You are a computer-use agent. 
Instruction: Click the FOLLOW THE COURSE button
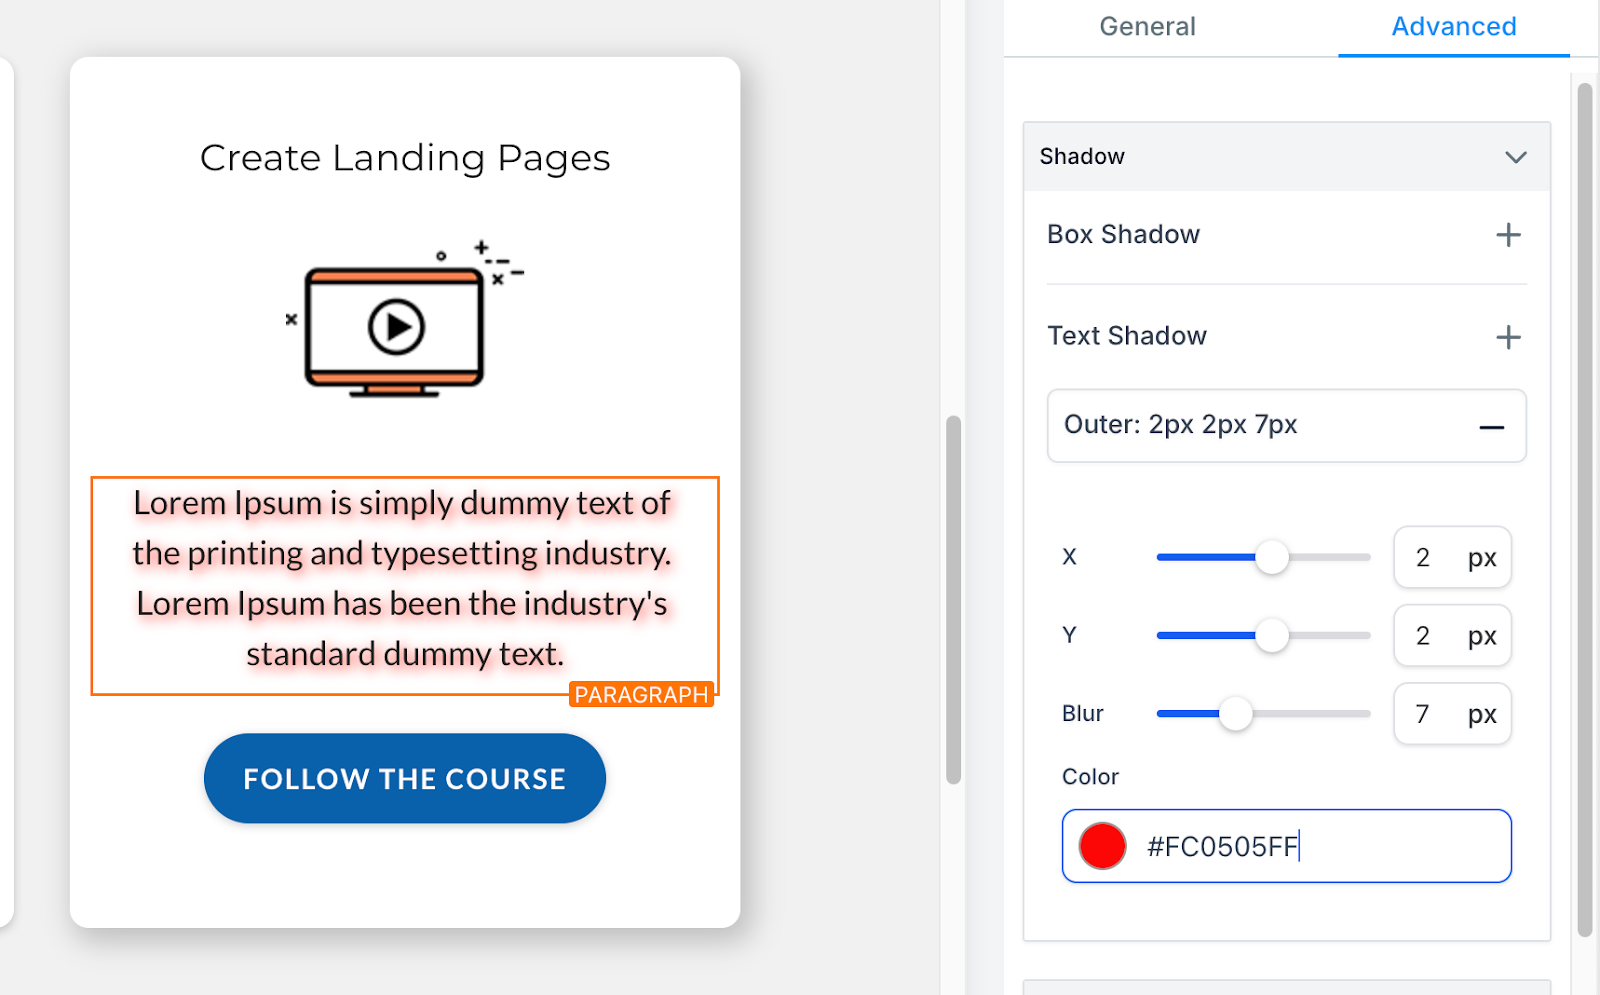pyautogui.click(x=405, y=778)
